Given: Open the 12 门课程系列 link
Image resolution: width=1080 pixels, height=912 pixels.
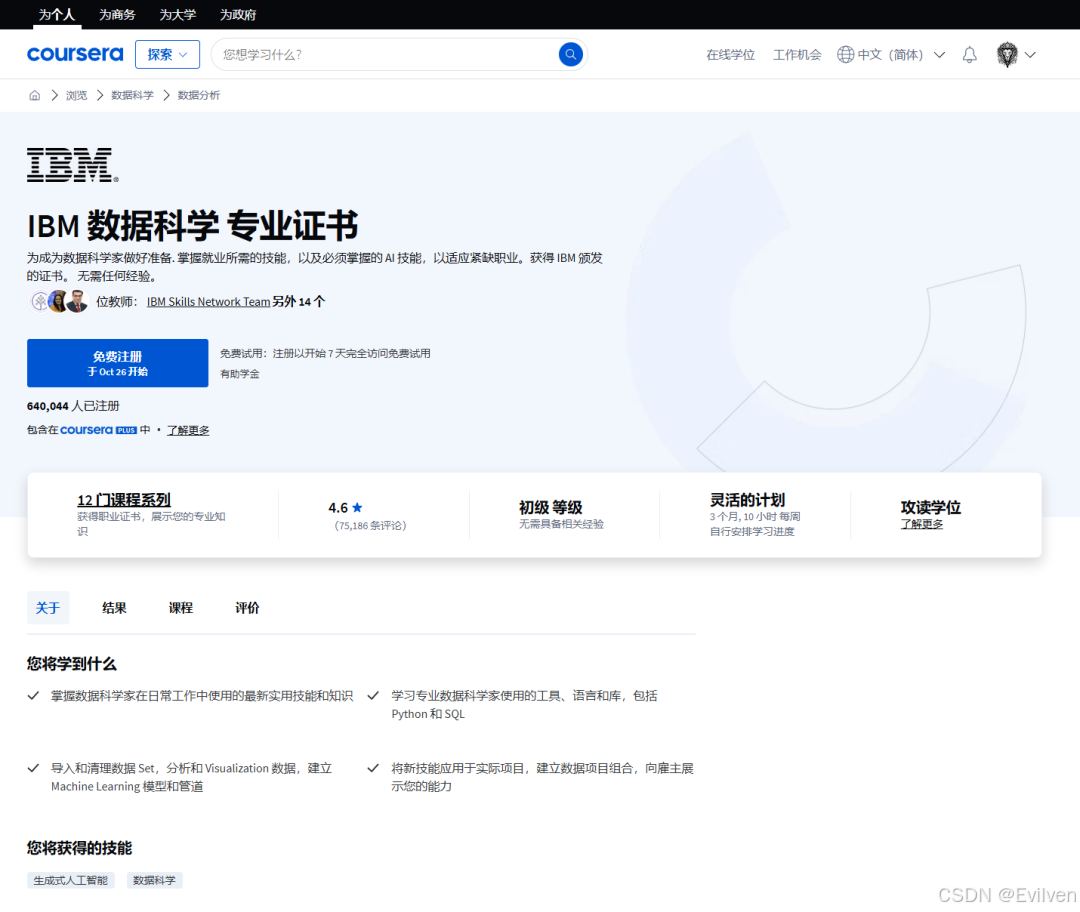Looking at the screenshot, I should click(x=124, y=500).
